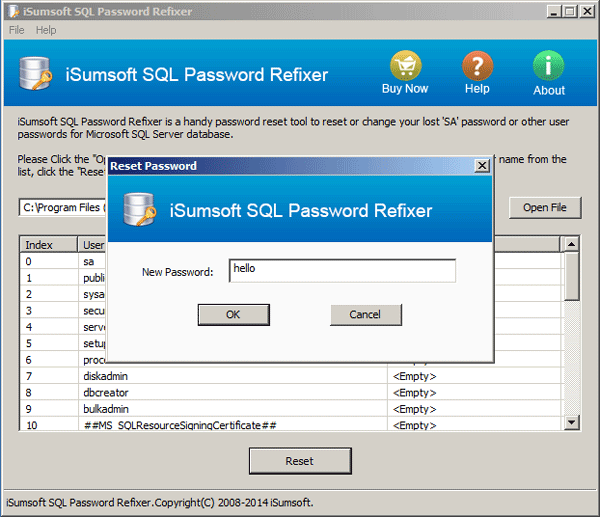This screenshot has width=600, height=517.
Task: Click the Reset button at bottom
Action: point(300,461)
